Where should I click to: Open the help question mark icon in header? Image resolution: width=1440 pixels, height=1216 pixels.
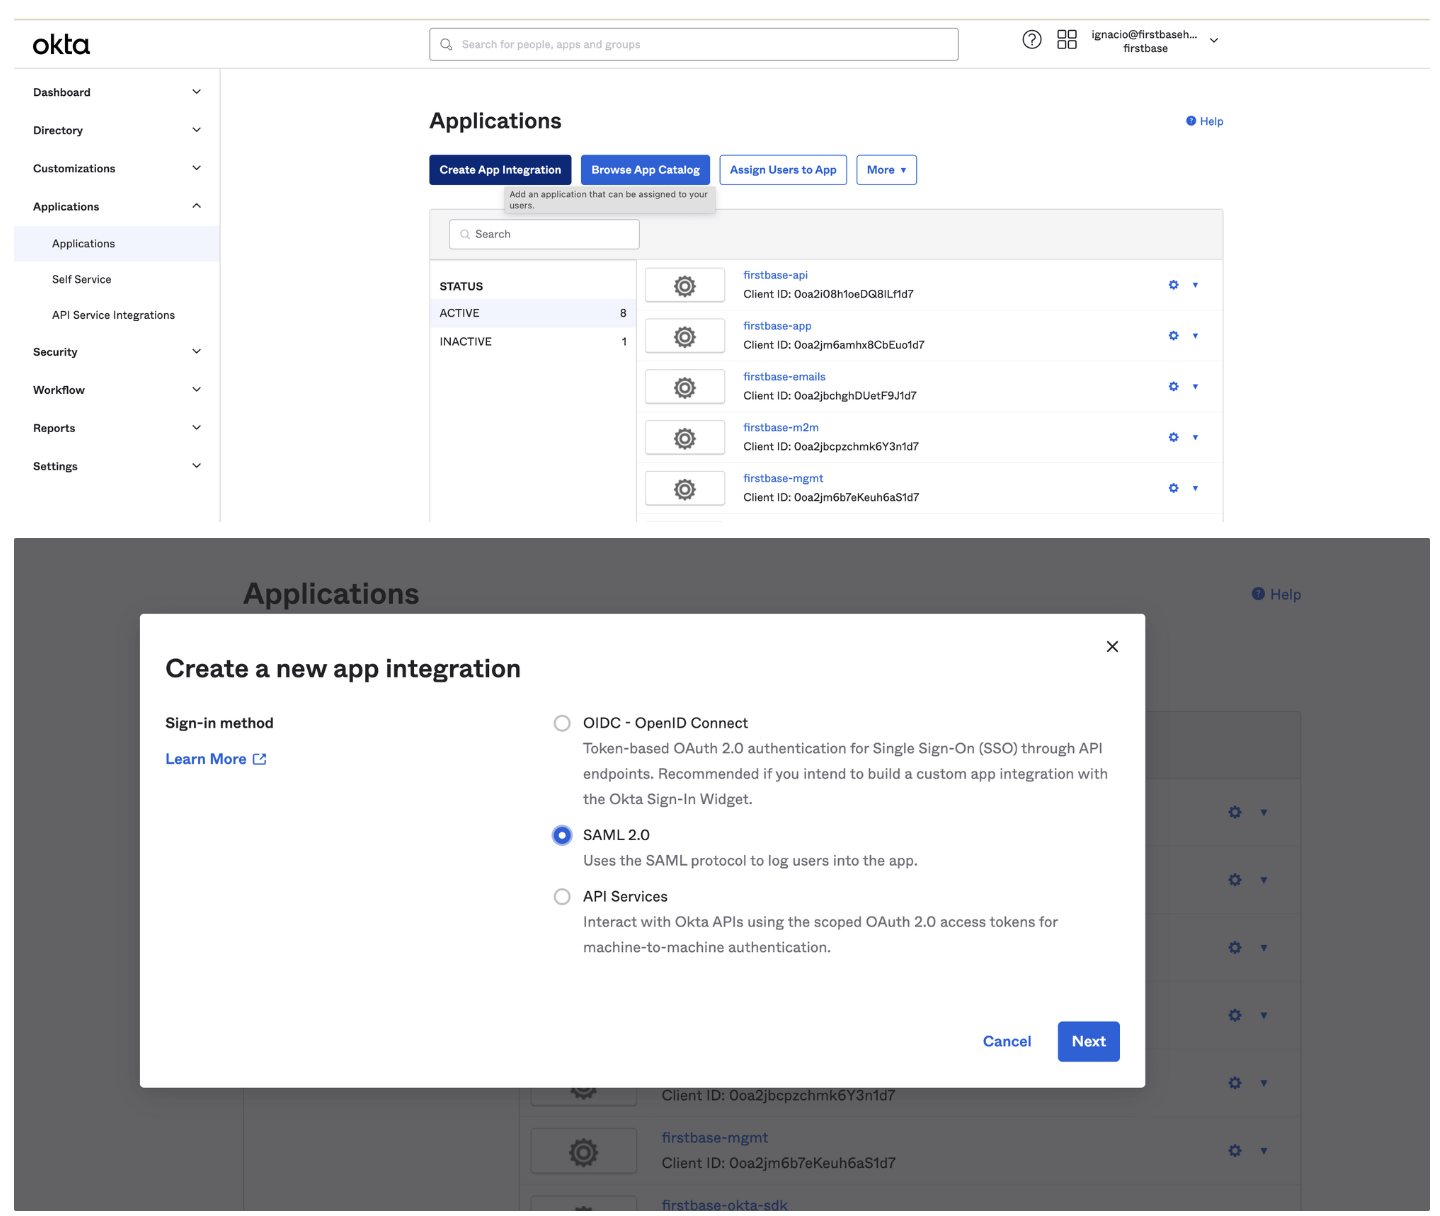(x=1032, y=40)
